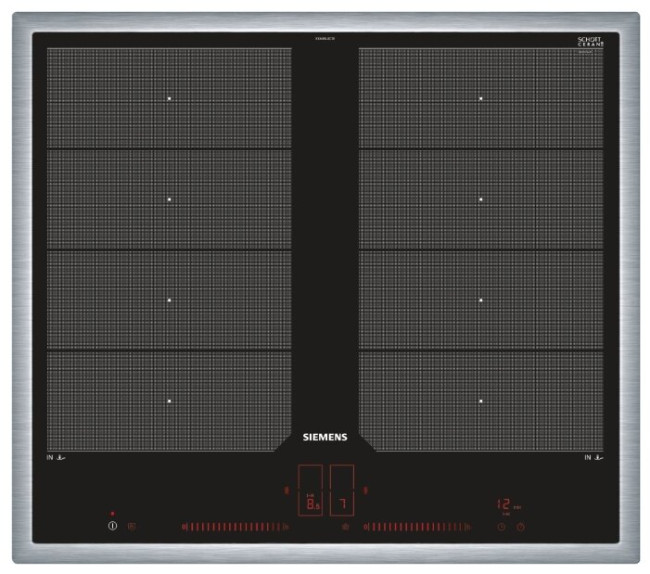Select the right zone display showing 7
The image size is (650, 574).
(342, 490)
